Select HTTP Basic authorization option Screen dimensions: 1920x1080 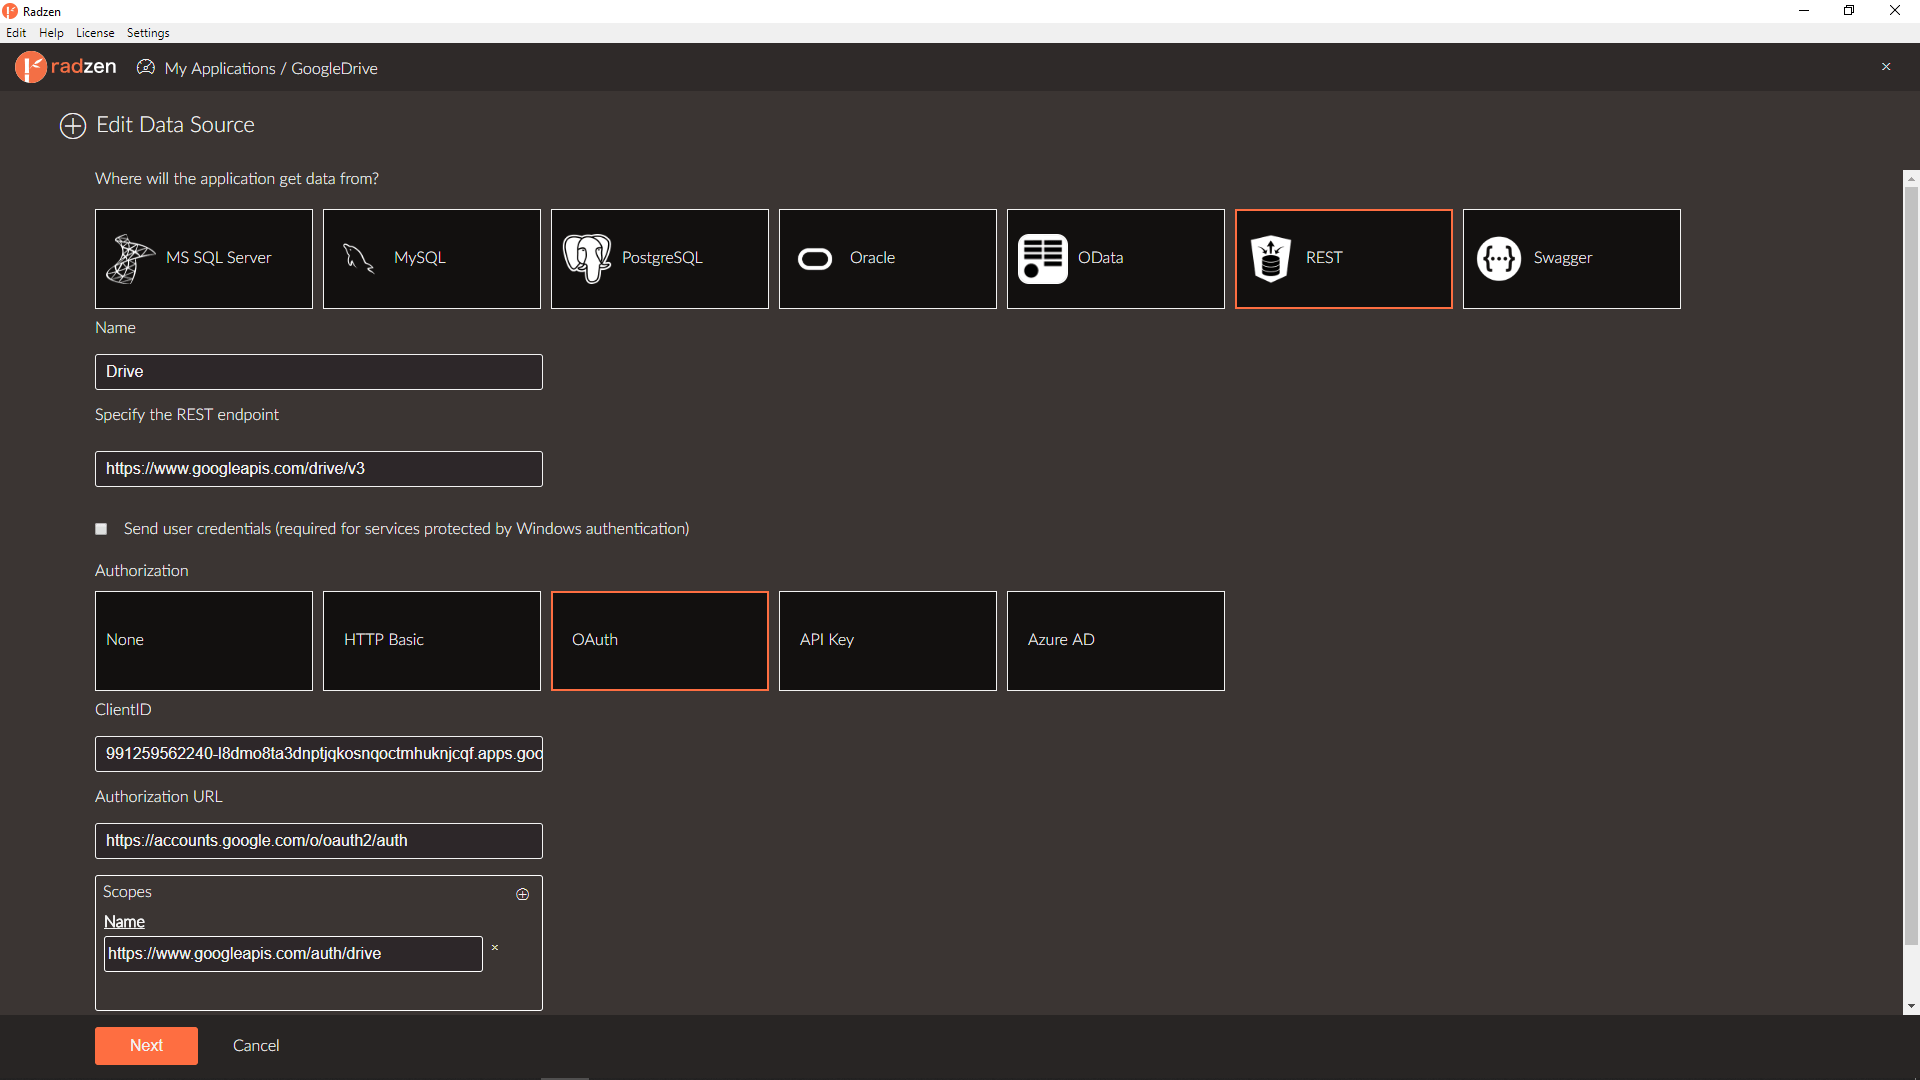[432, 641]
